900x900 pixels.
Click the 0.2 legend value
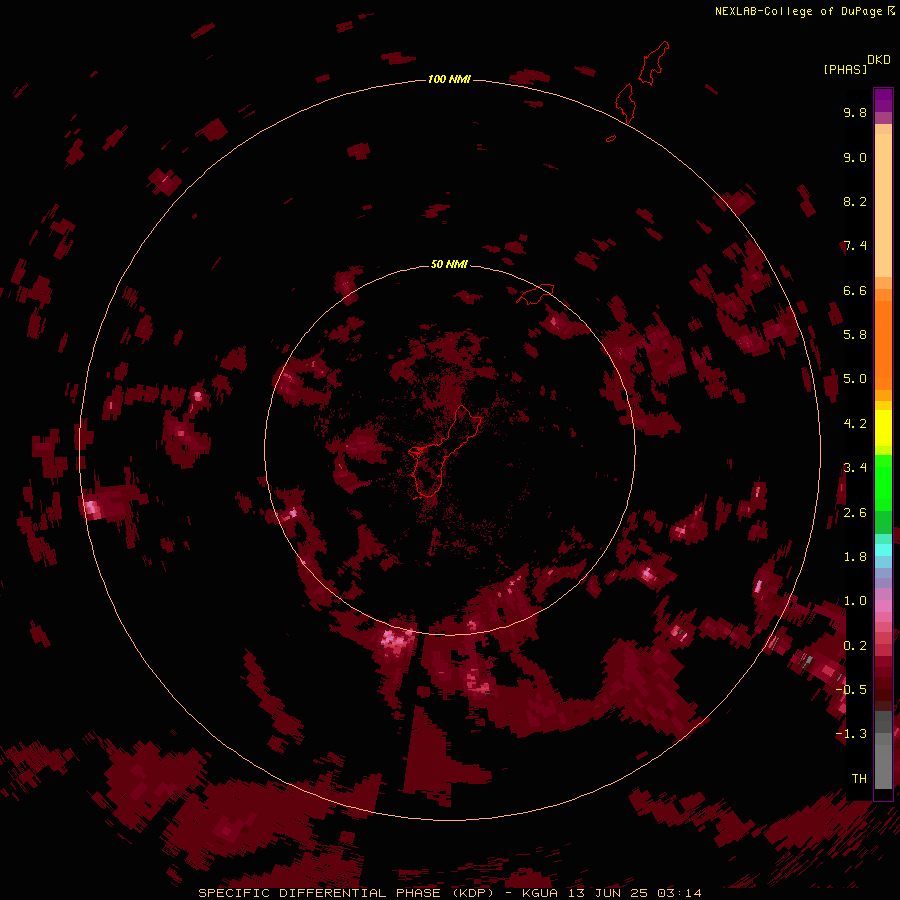point(855,646)
